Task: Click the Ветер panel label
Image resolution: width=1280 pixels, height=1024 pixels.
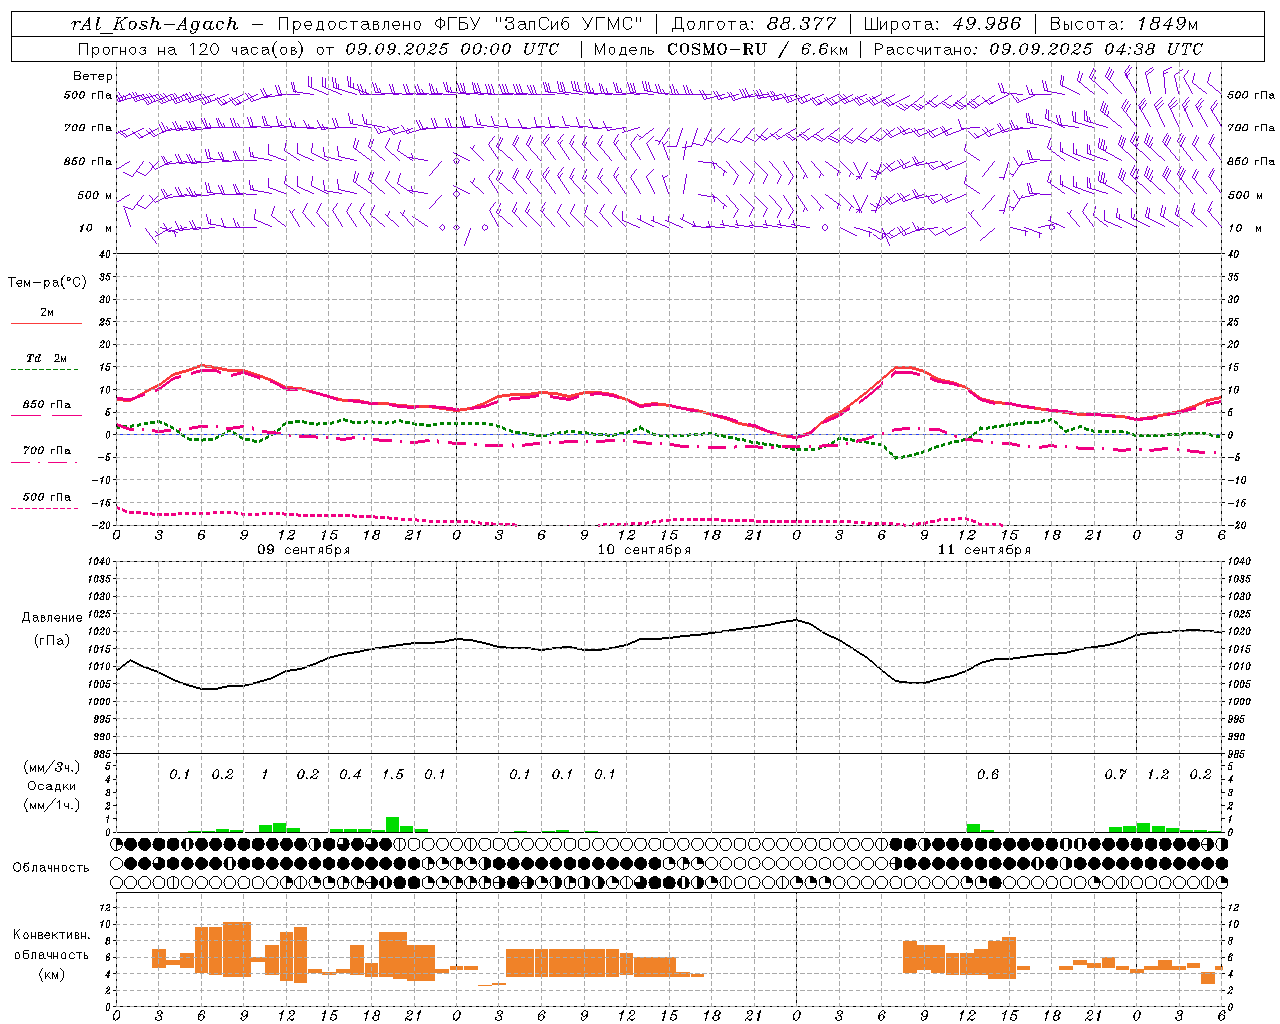Action: coord(93,76)
